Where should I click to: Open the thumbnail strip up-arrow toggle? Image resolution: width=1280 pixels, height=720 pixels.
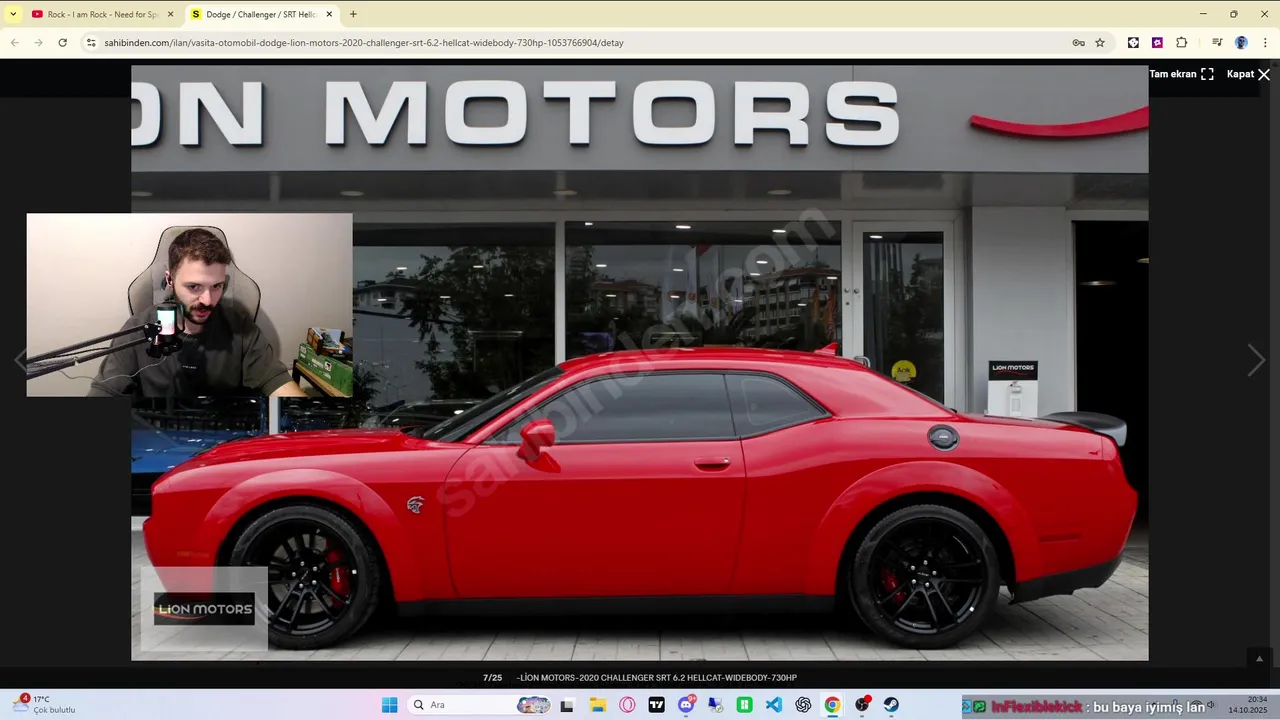pos(1259,658)
